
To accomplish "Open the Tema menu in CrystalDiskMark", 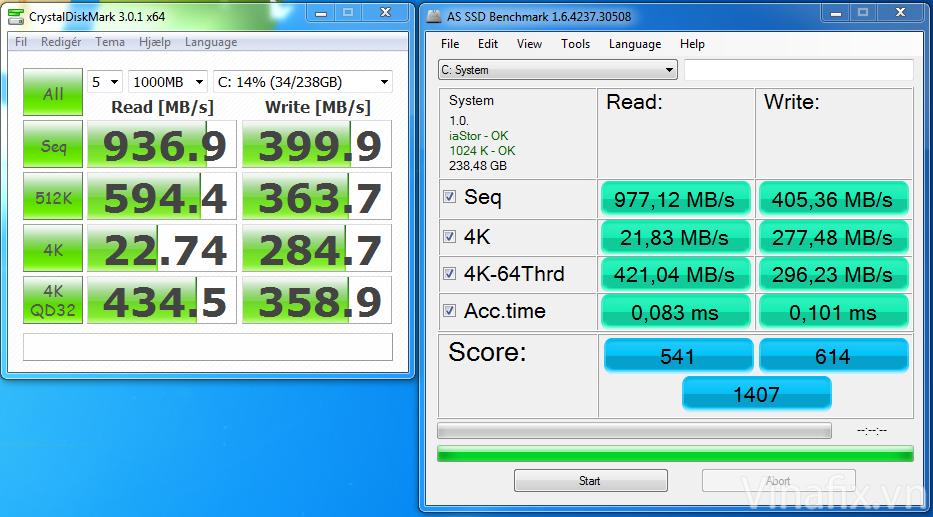I will (110, 42).
